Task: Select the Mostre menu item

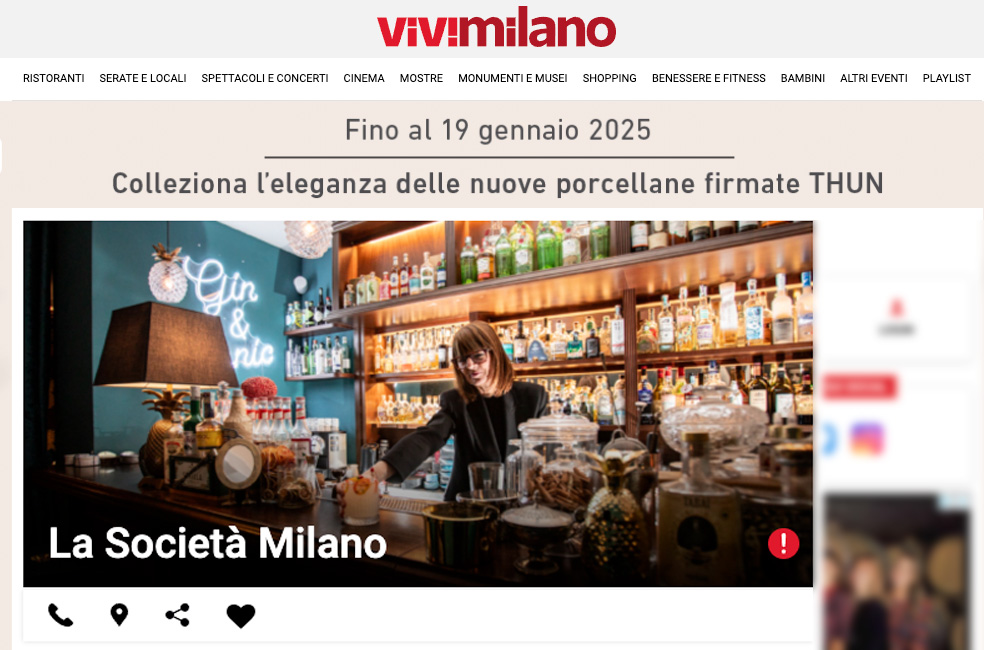Action: pos(421,78)
